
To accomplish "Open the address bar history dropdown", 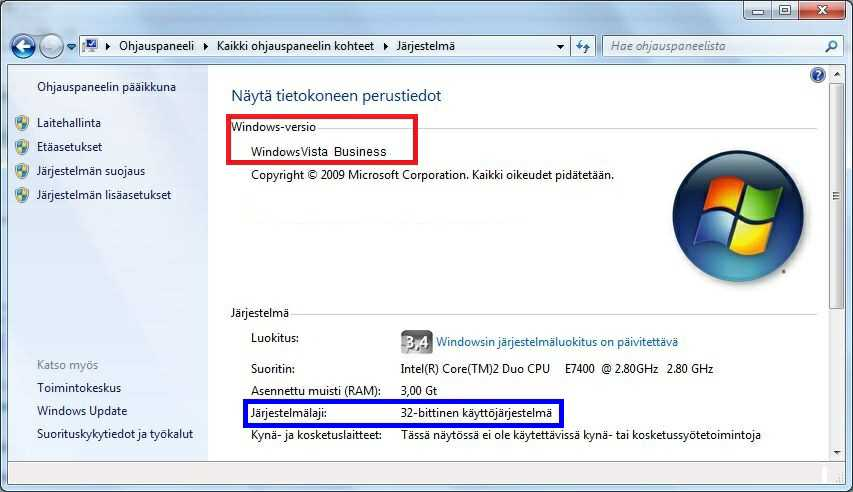I will [560, 47].
